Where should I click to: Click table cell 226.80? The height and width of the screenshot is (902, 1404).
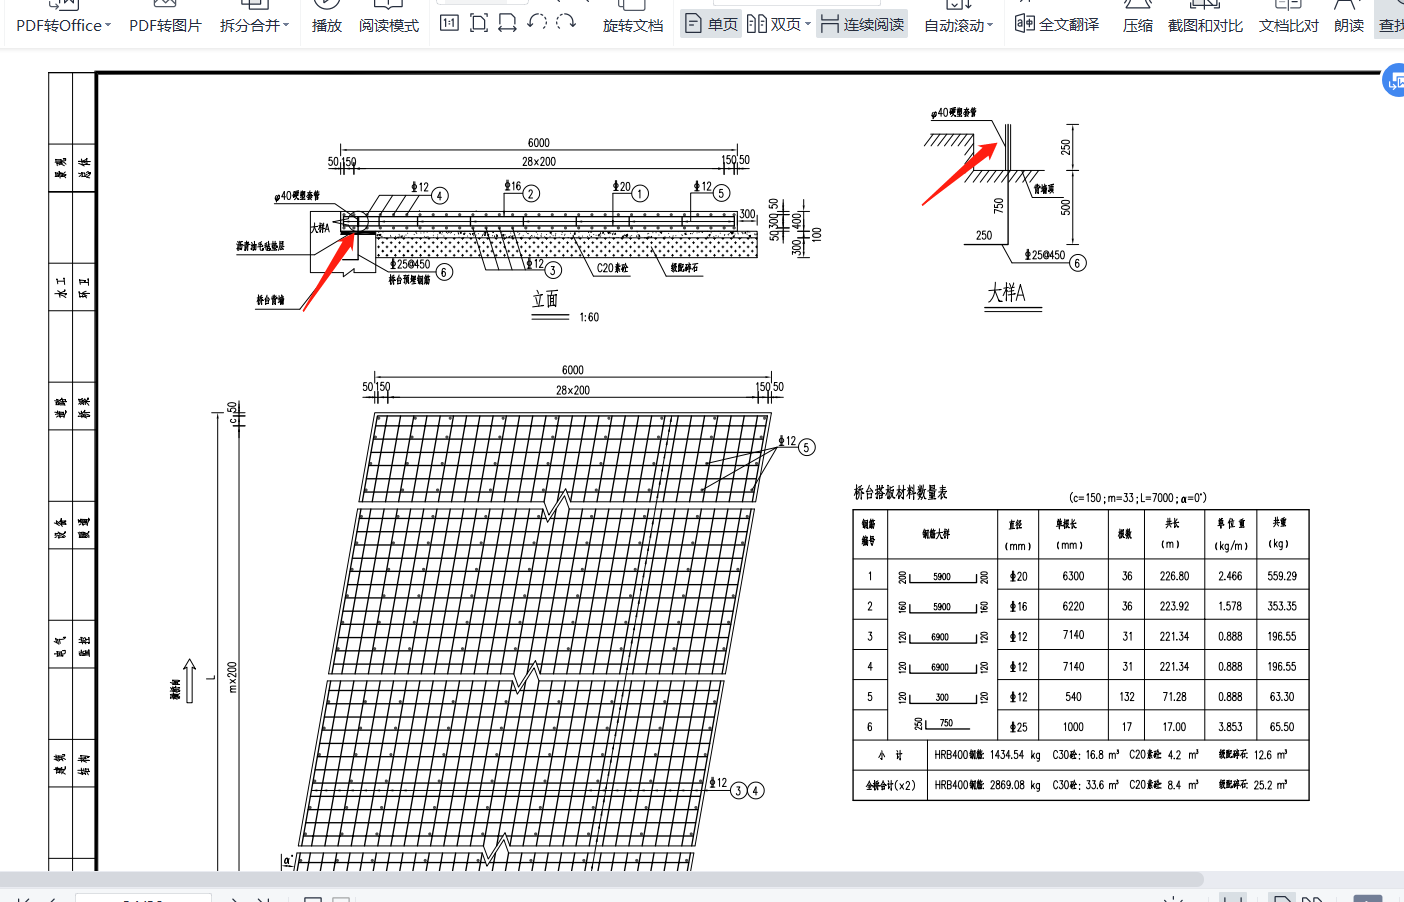[x=1174, y=576]
